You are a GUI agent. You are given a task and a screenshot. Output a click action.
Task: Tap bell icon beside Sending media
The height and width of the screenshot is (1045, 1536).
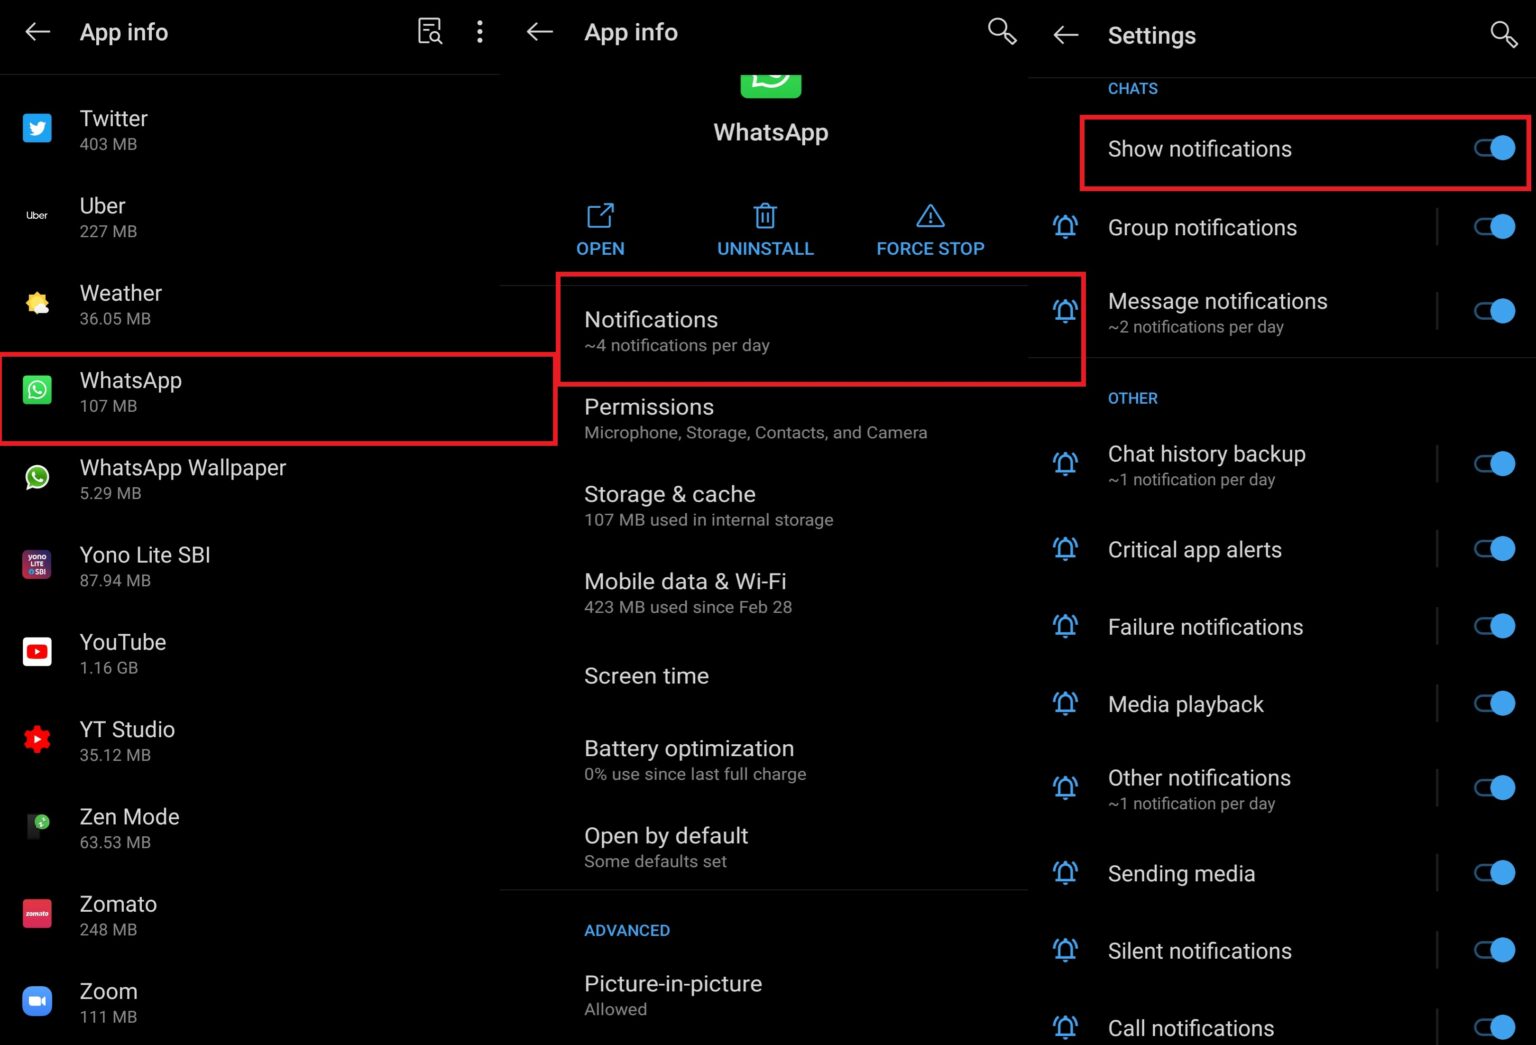click(1066, 873)
